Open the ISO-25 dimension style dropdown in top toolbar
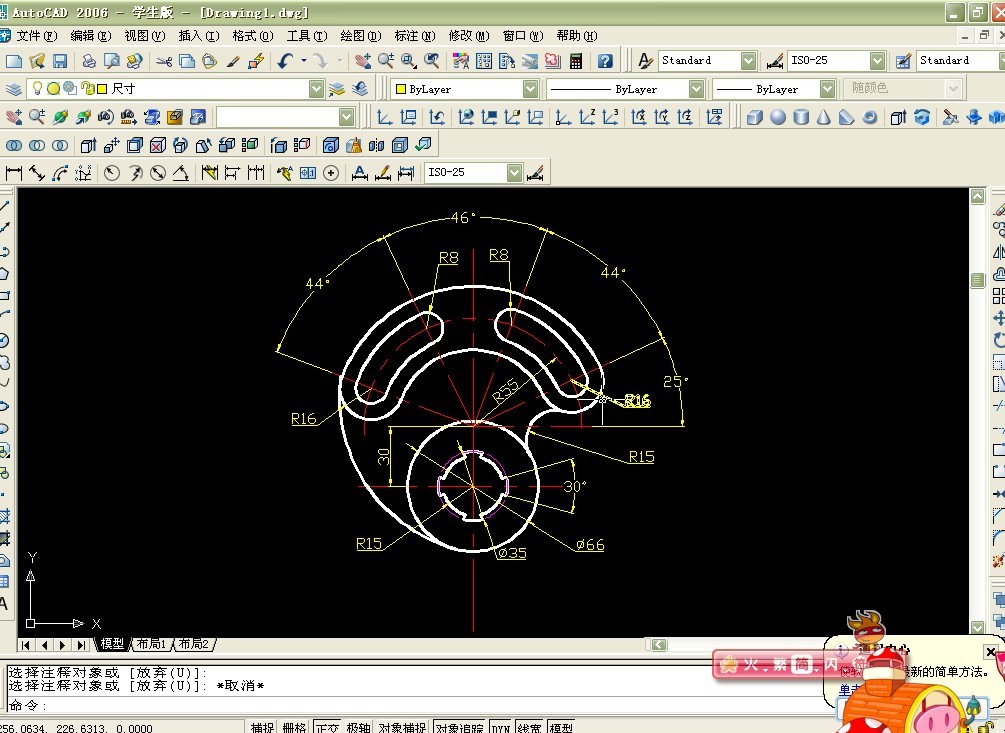The image size is (1005, 733). tap(877, 61)
